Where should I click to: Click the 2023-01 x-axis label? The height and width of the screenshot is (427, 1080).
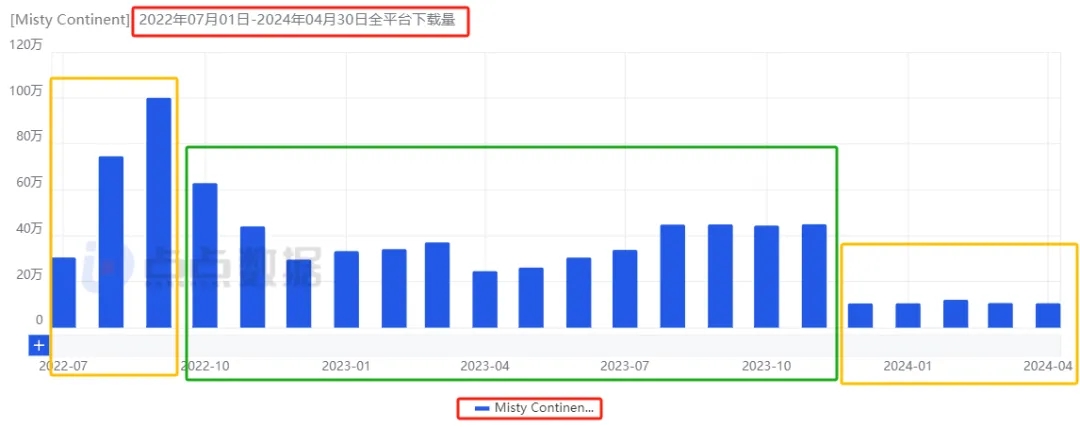coord(346,366)
